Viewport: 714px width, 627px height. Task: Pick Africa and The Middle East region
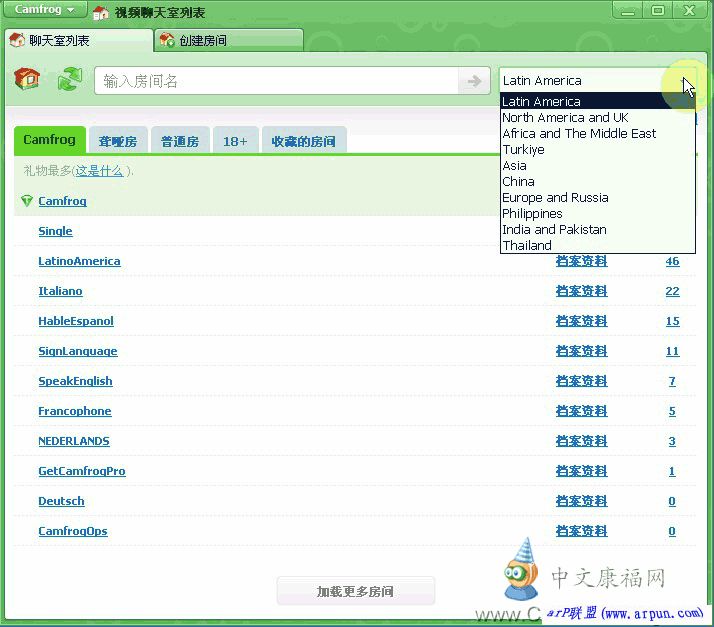[597, 133]
